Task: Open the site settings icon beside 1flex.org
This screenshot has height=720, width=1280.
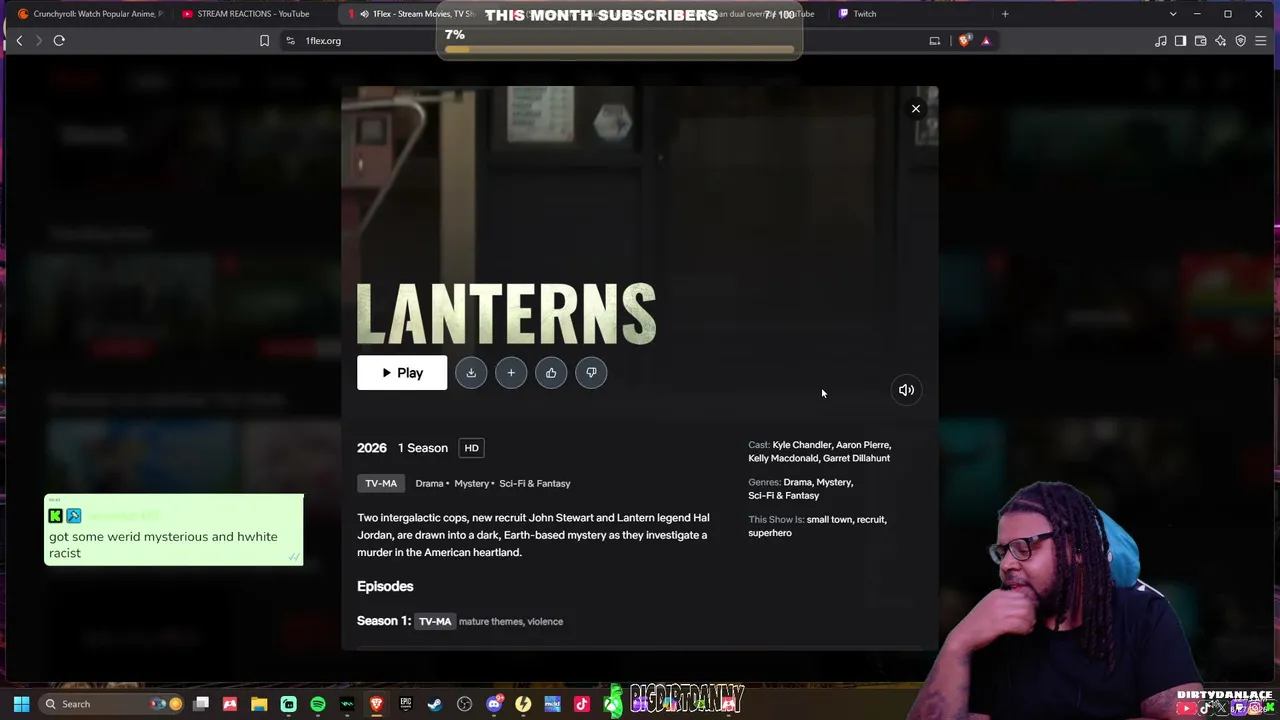Action: coord(290,41)
